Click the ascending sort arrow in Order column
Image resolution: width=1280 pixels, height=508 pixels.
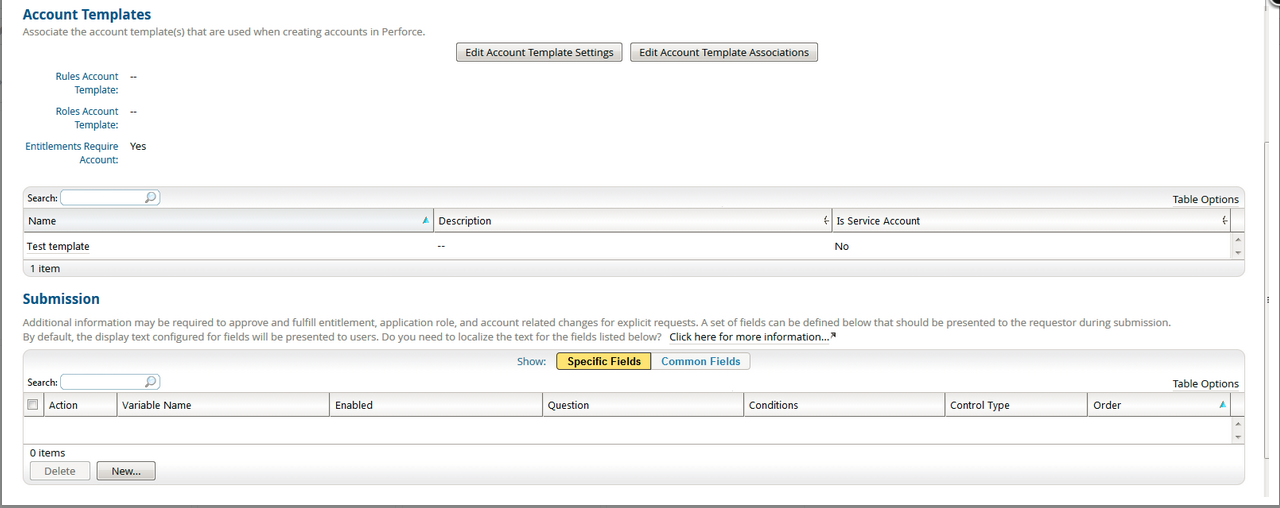(x=1222, y=405)
